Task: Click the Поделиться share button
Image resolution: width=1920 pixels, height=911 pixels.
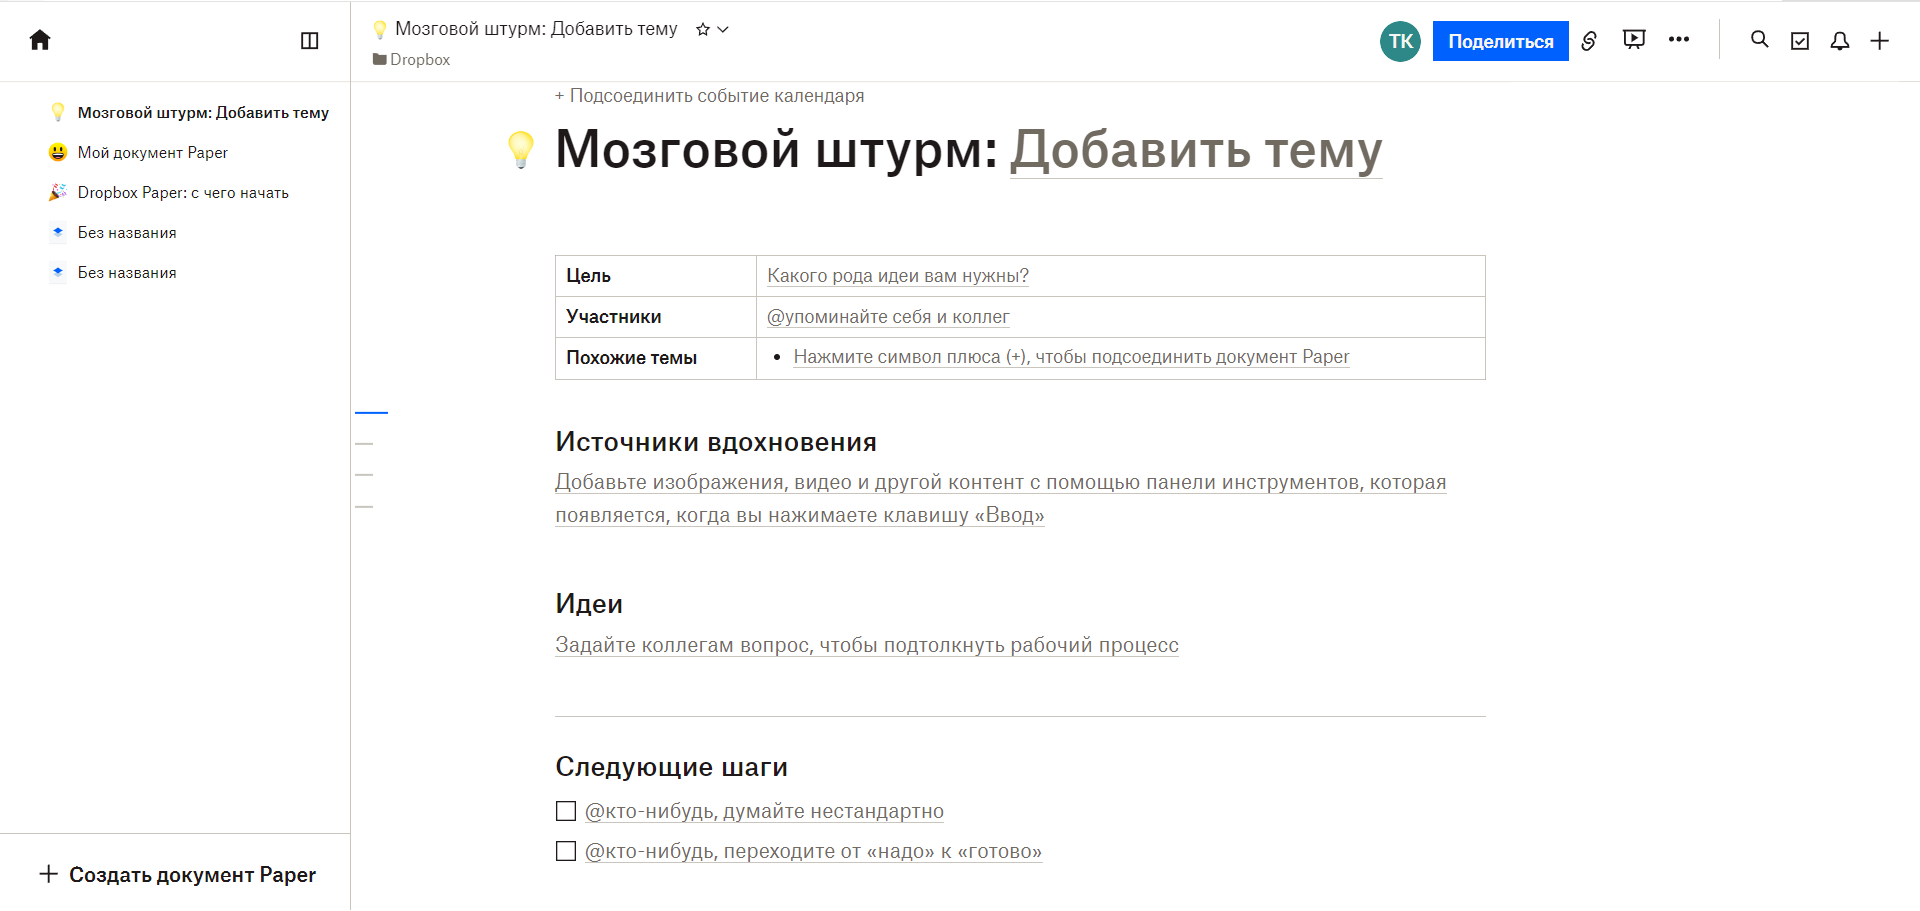Action: 1500,41
